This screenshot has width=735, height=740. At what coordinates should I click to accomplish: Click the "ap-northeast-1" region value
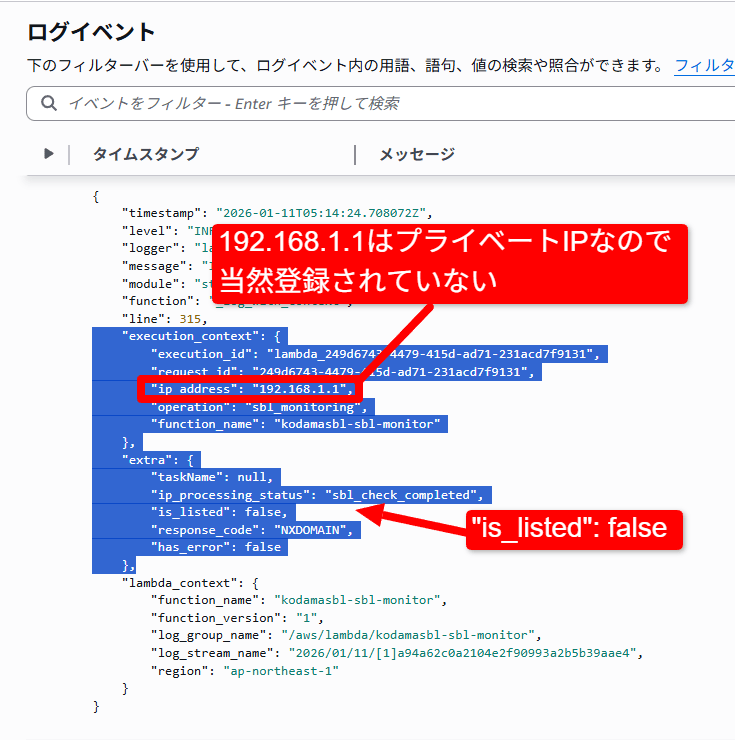(x=281, y=671)
